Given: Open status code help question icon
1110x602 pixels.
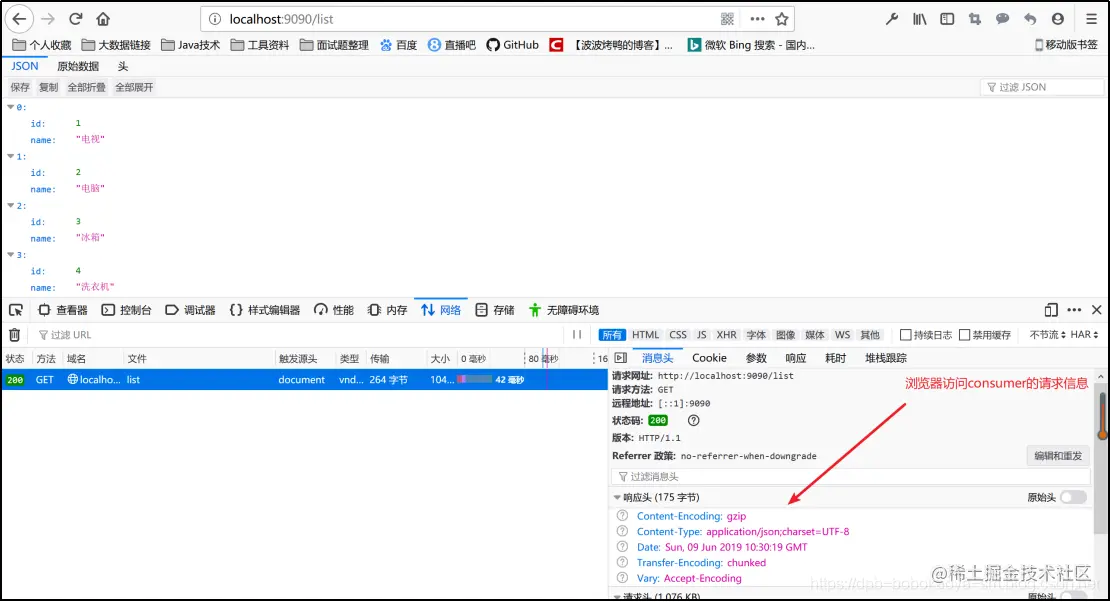Looking at the screenshot, I should pyautogui.click(x=694, y=420).
